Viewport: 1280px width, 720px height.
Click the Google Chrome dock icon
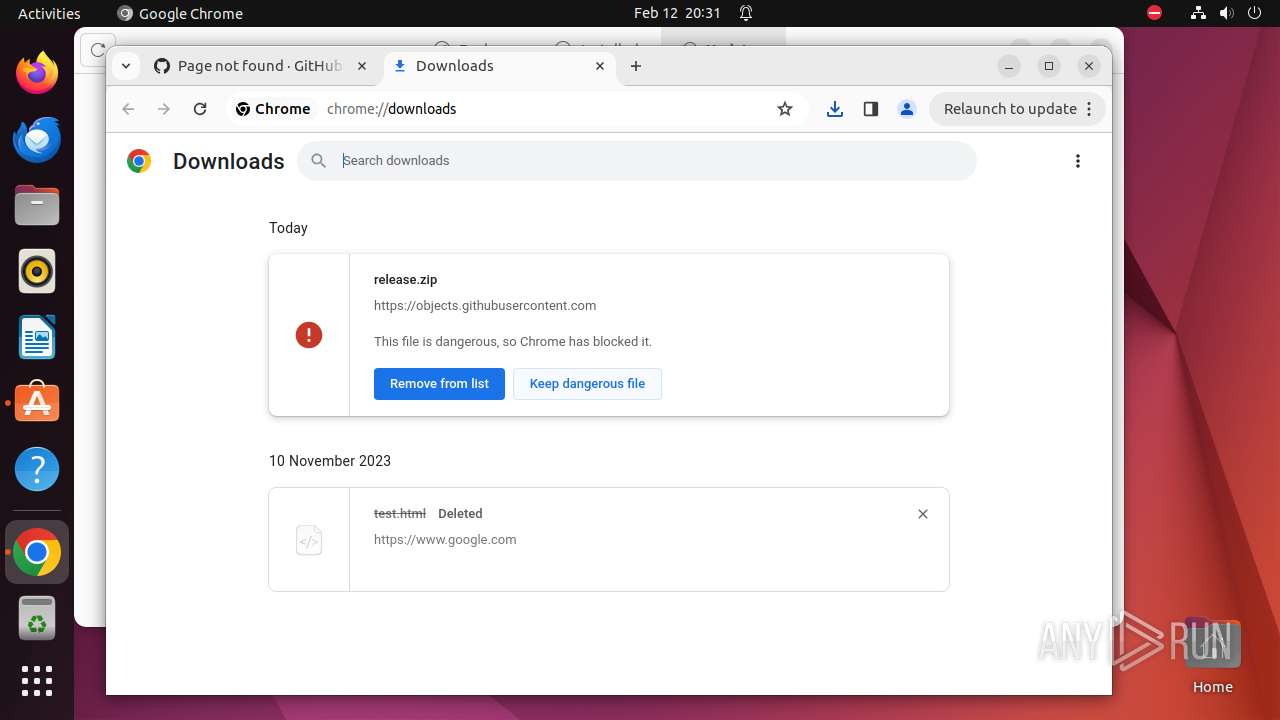(x=37, y=552)
